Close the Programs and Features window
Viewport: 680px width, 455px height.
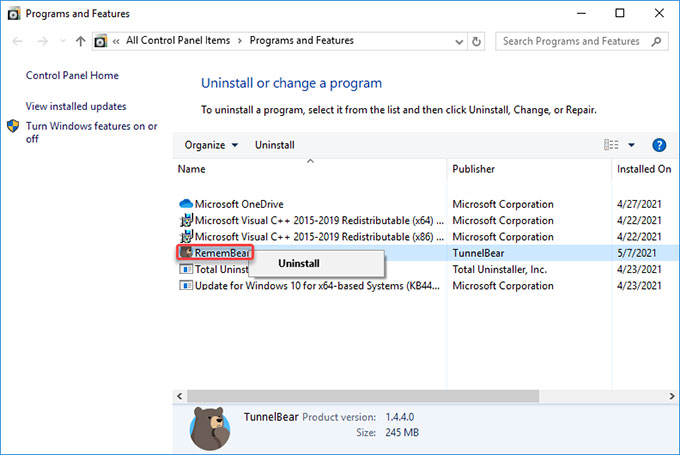(x=659, y=13)
